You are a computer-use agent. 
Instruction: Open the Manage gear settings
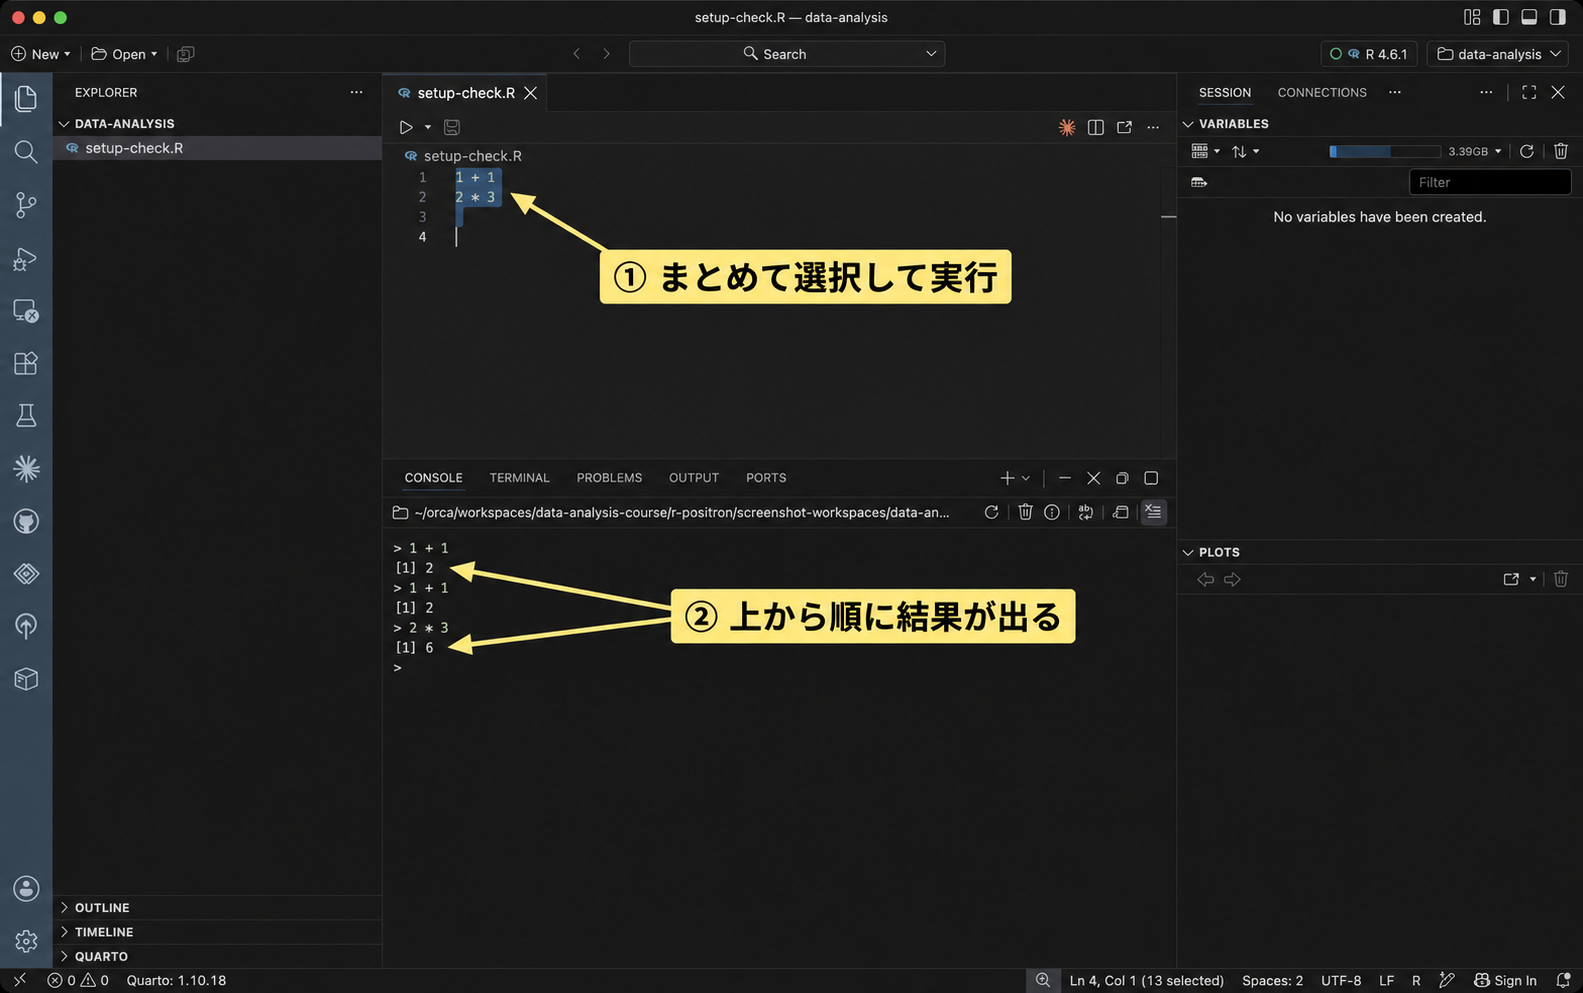click(26, 941)
